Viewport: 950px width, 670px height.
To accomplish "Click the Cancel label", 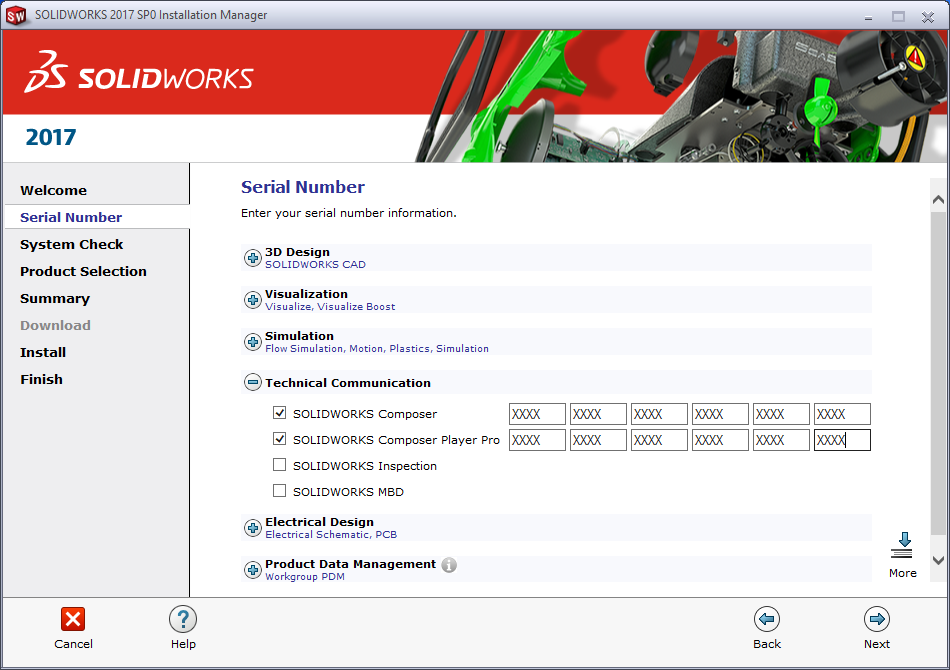I will click(73, 644).
